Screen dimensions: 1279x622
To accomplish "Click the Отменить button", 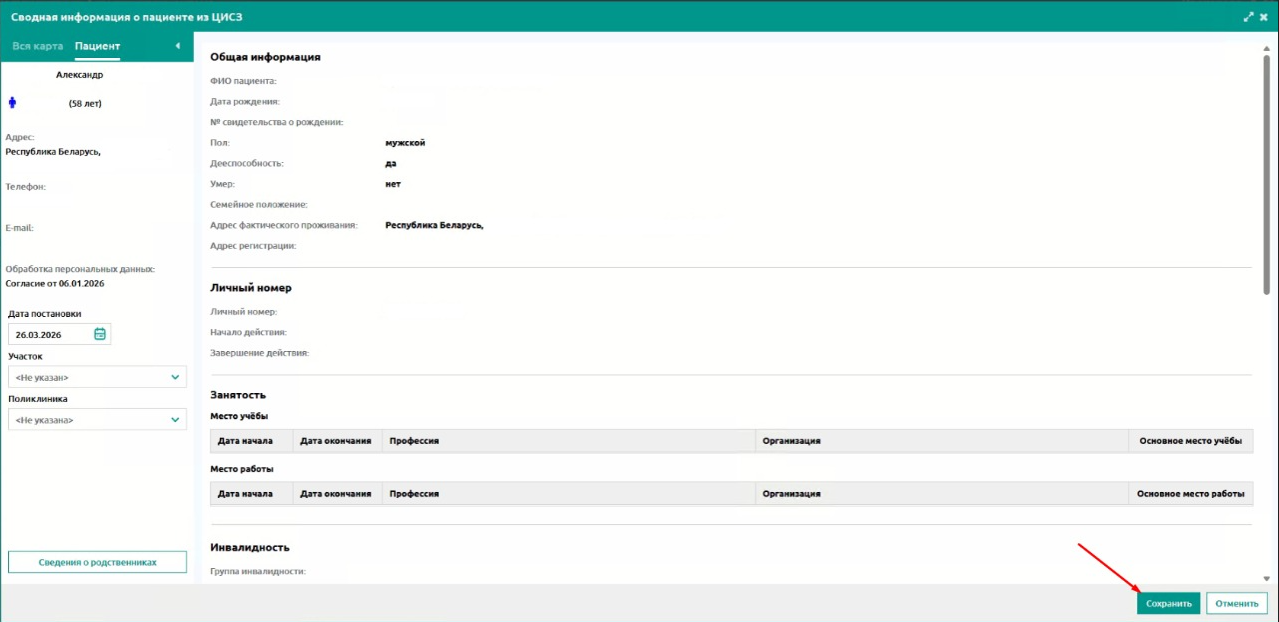I will (1237, 603).
